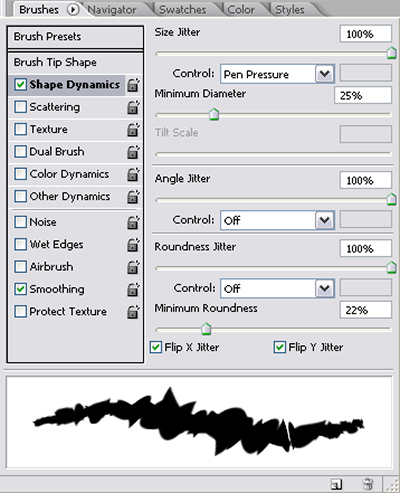Toggle the lock icon next to Color Dynamics
400x493 pixels.
(x=133, y=174)
